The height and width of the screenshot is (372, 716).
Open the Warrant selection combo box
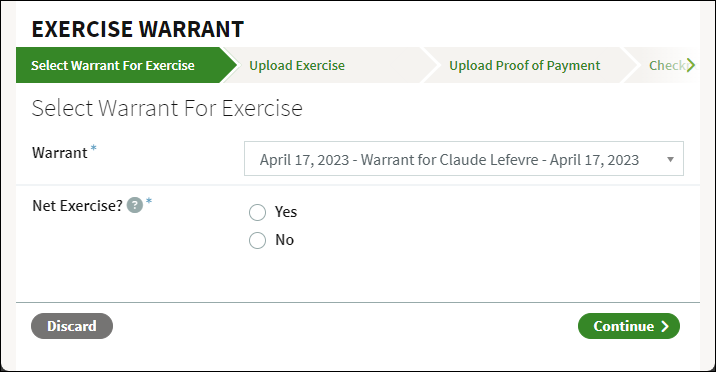(x=464, y=159)
